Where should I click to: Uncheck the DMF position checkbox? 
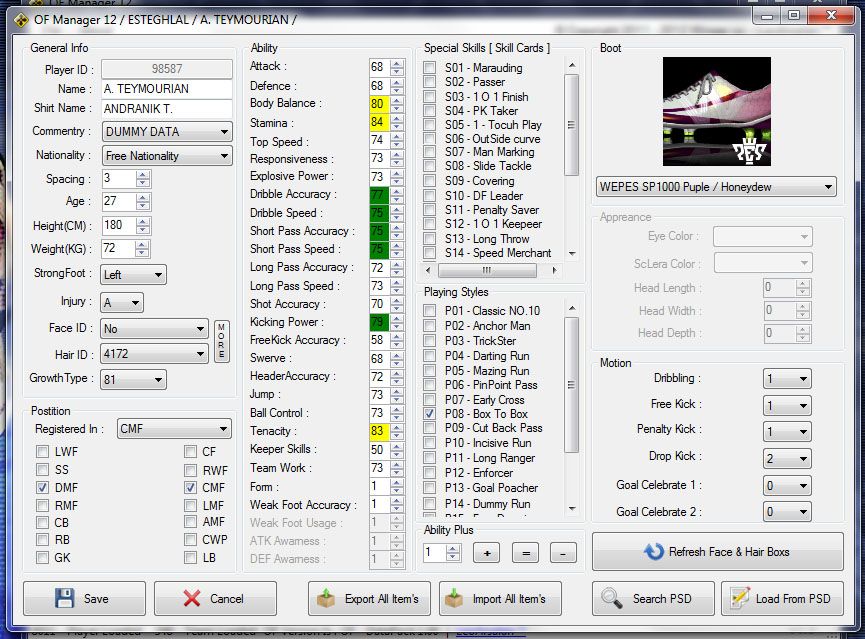(x=42, y=487)
